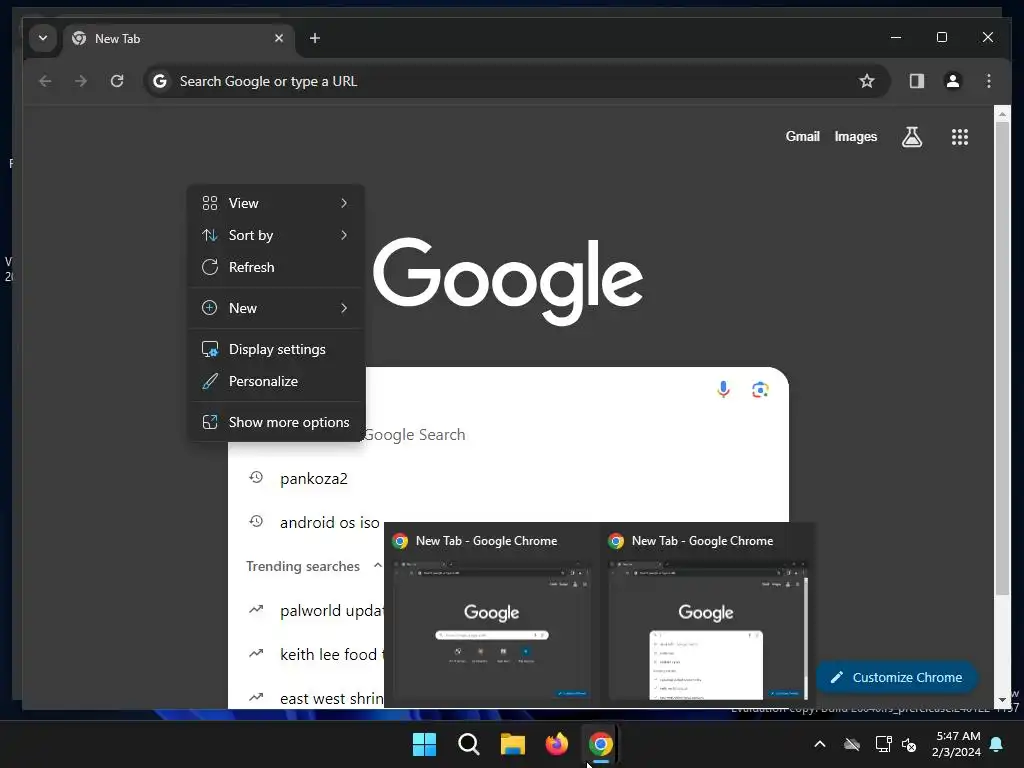This screenshot has height=768, width=1024.
Task: Click the page vertical scrollbar
Action: (1002, 358)
